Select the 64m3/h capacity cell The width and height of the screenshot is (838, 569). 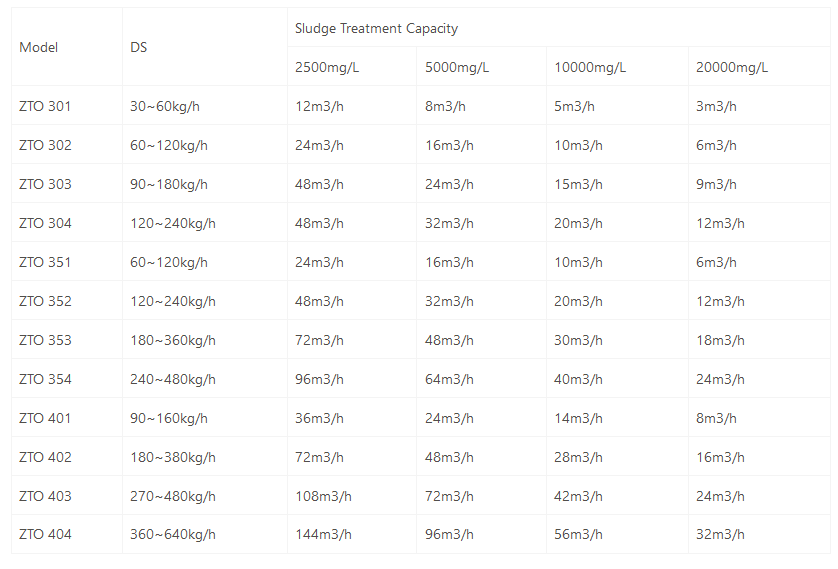[x=449, y=379]
